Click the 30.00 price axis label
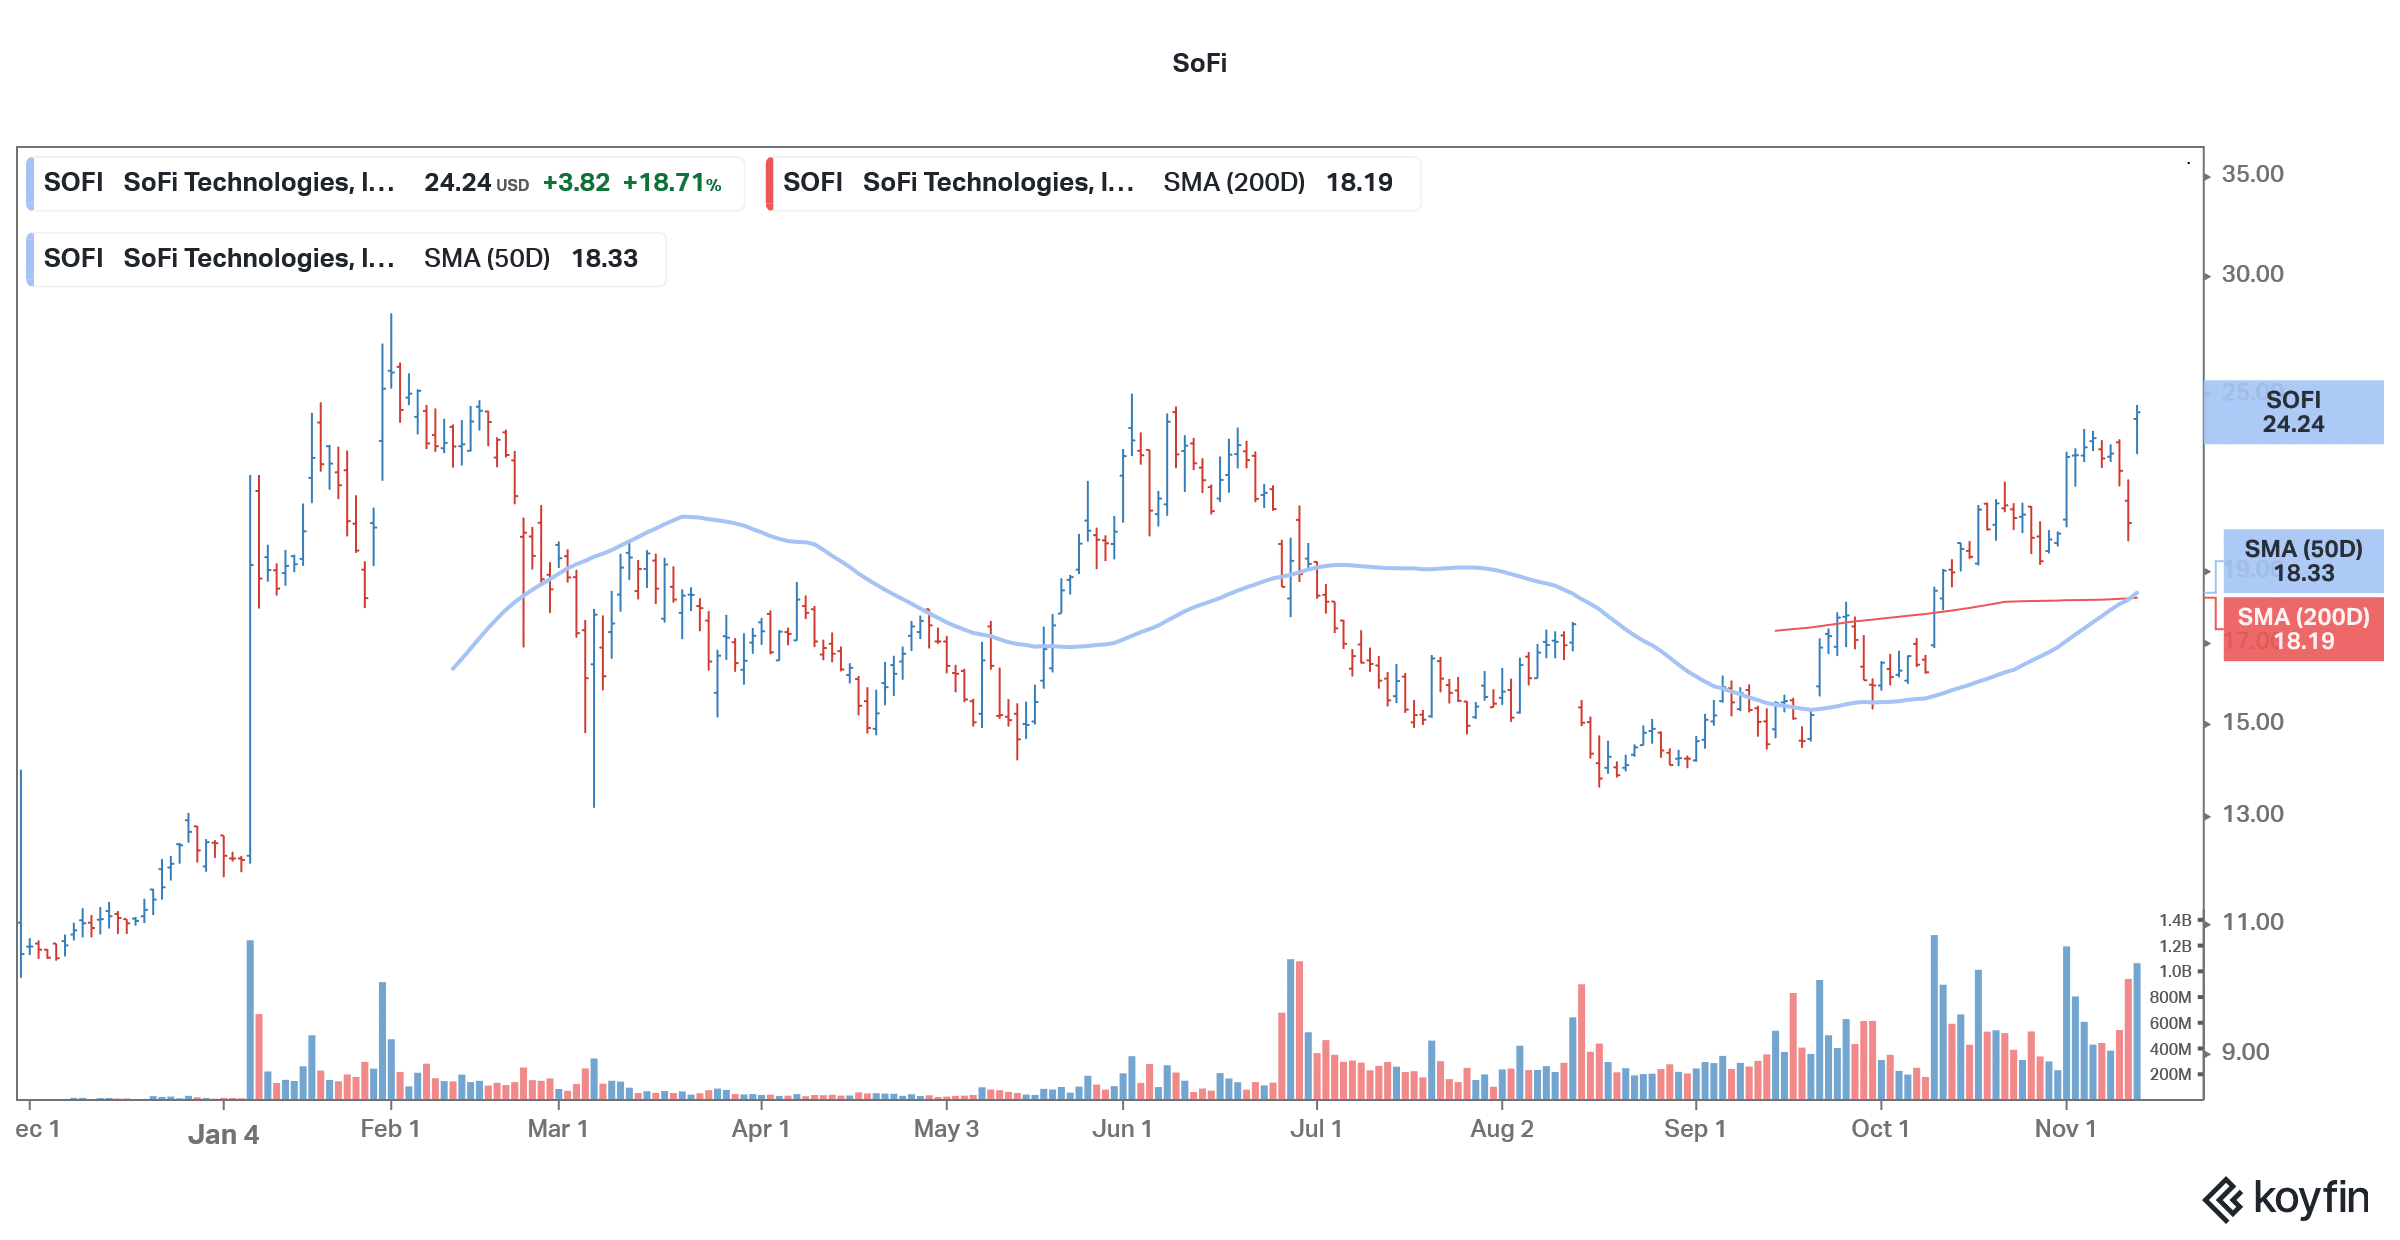Screen dimensions: 2400x1240 (x=2252, y=274)
